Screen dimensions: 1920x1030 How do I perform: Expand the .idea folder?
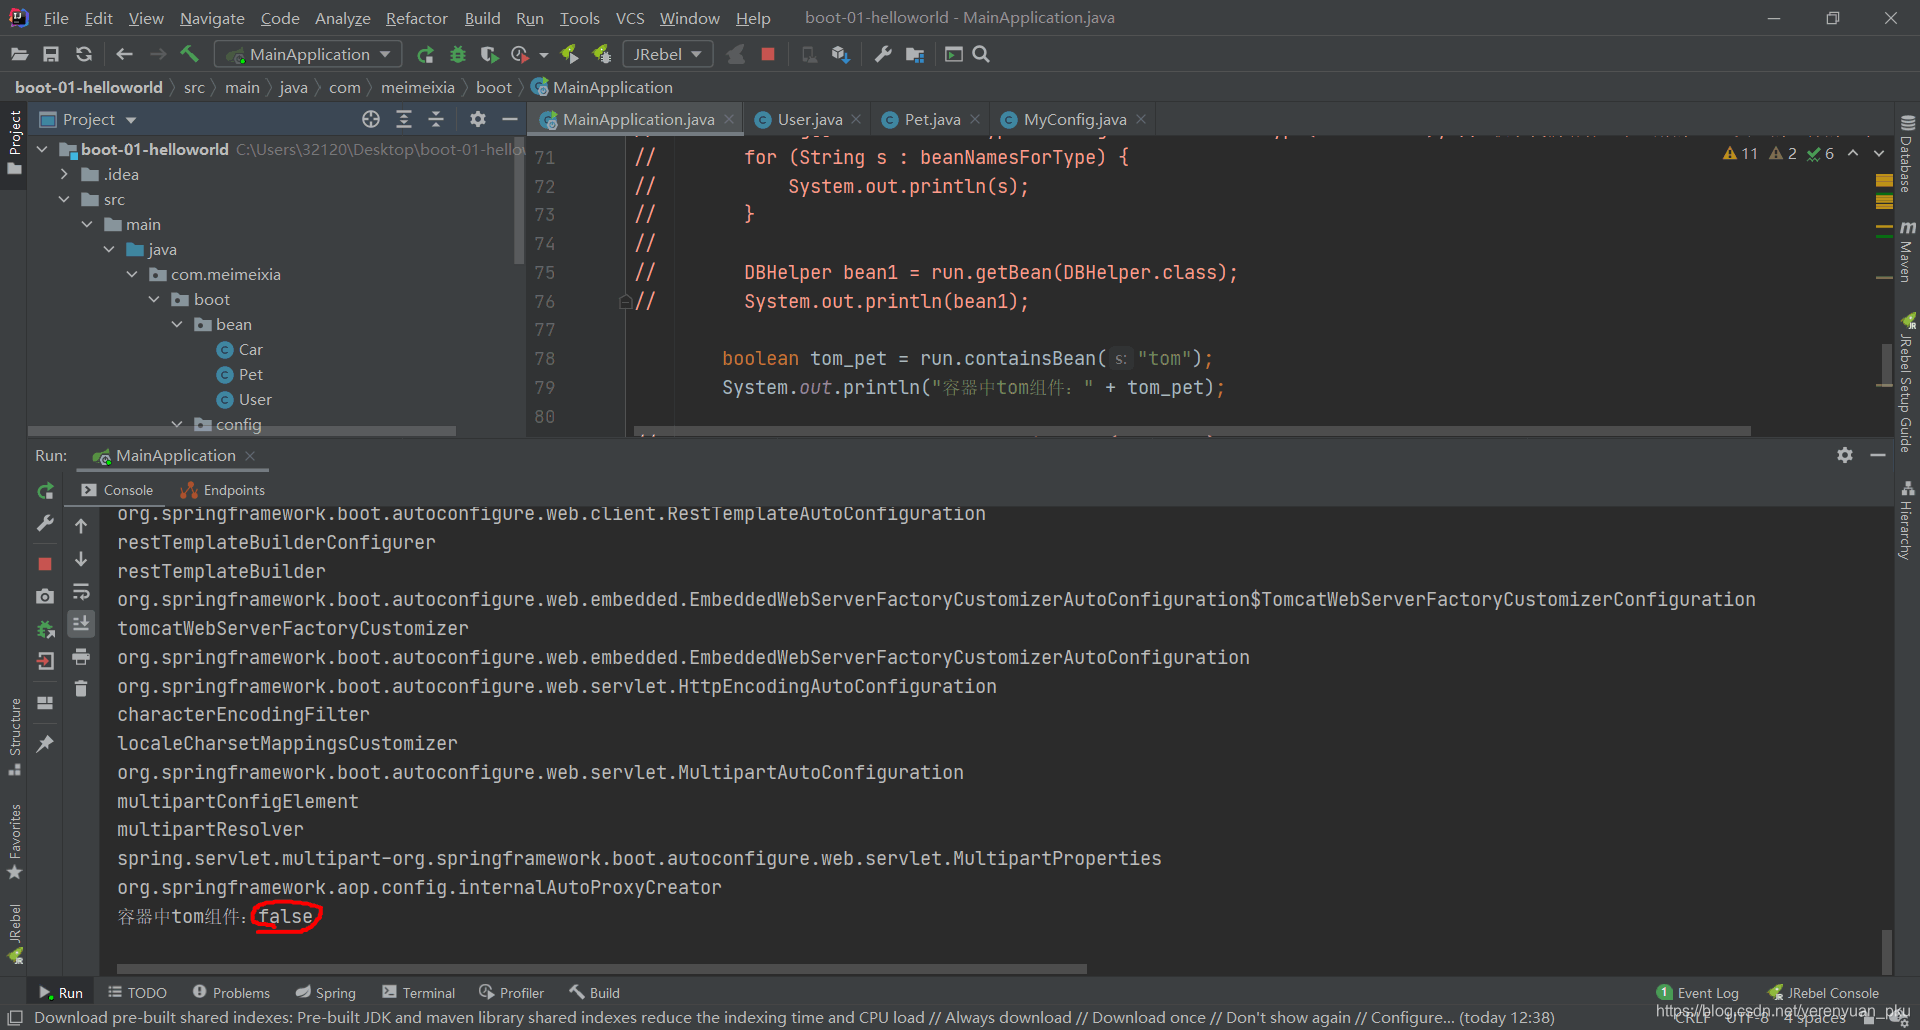65,174
